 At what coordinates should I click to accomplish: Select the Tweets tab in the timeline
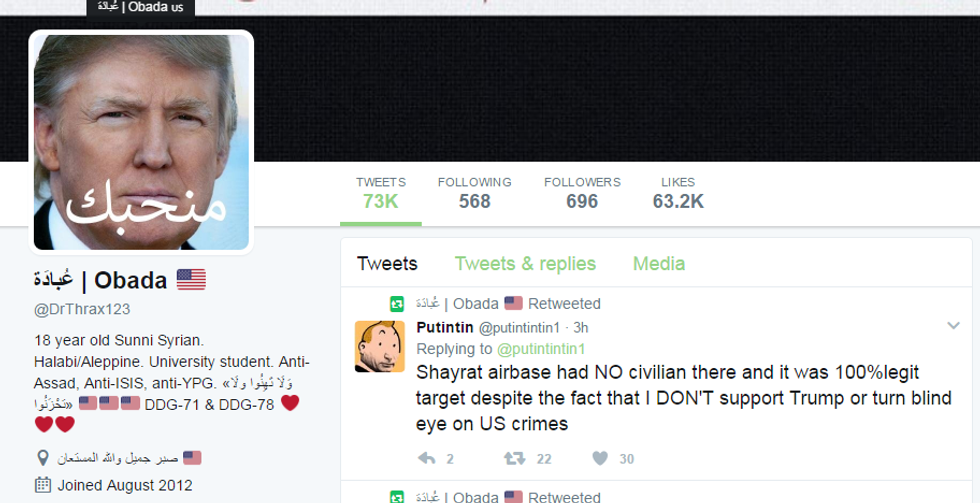point(387,264)
